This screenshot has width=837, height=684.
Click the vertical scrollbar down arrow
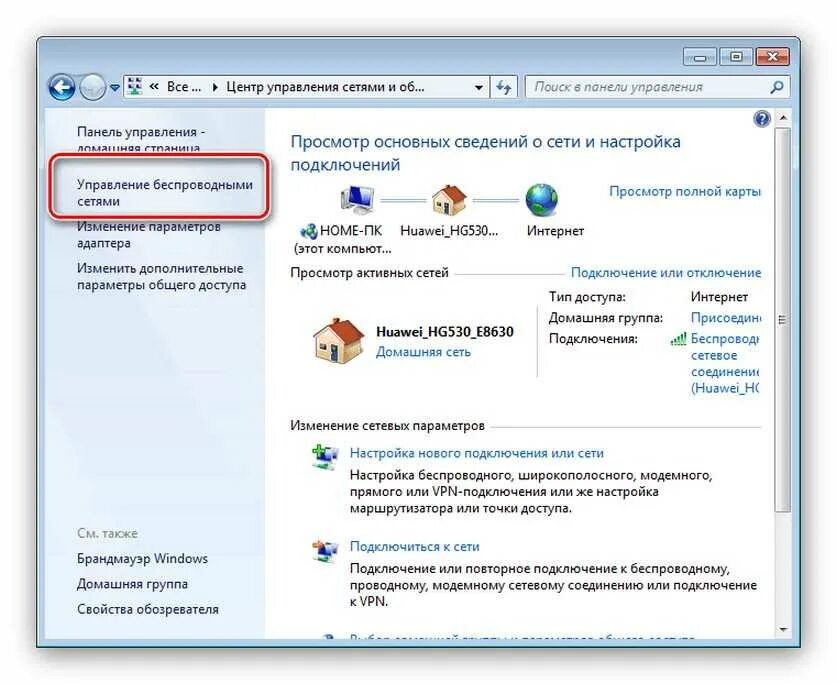(783, 630)
